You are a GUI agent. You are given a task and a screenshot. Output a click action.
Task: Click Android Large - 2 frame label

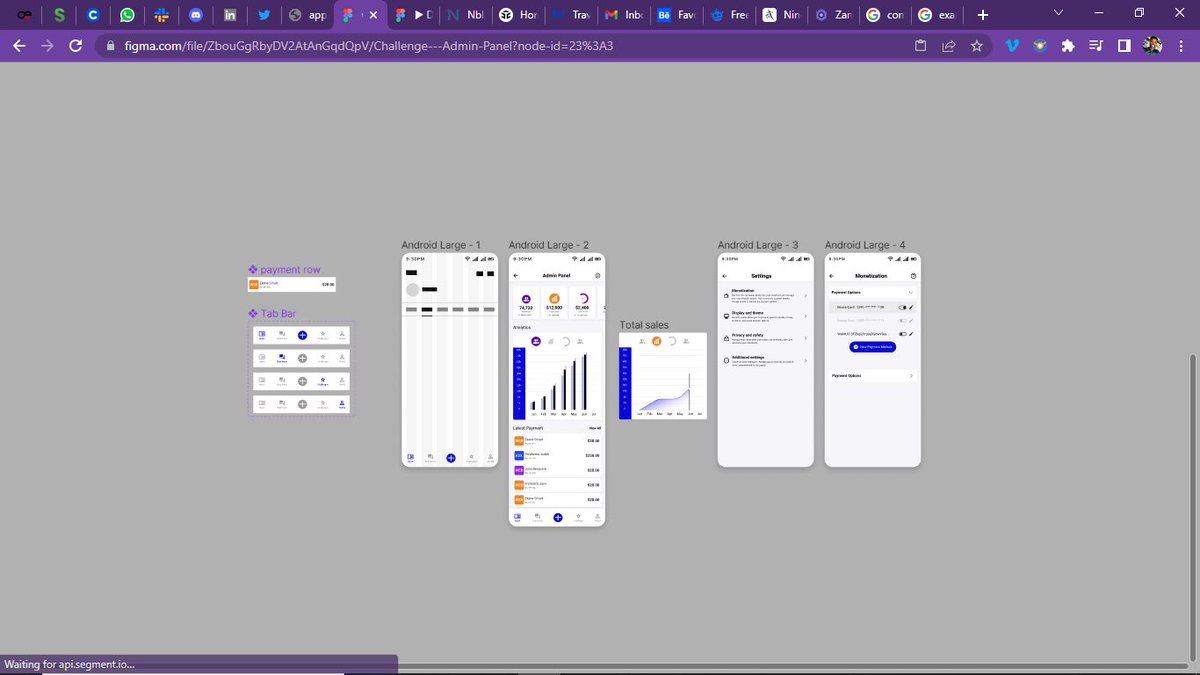point(548,245)
